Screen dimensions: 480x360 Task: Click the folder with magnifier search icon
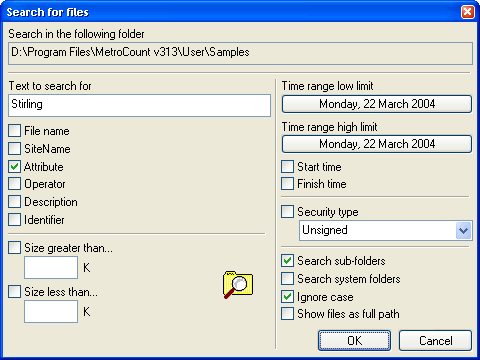click(x=238, y=284)
